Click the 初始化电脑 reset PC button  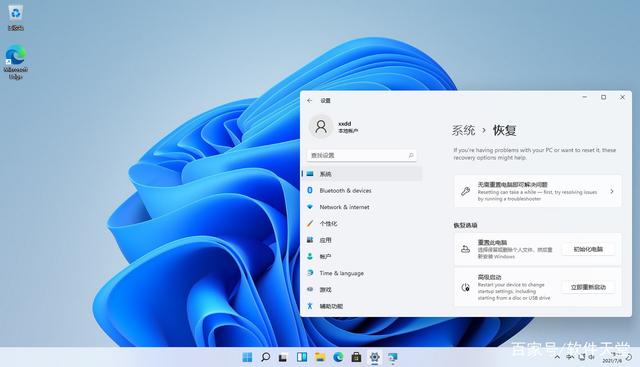pyautogui.click(x=588, y=249)
